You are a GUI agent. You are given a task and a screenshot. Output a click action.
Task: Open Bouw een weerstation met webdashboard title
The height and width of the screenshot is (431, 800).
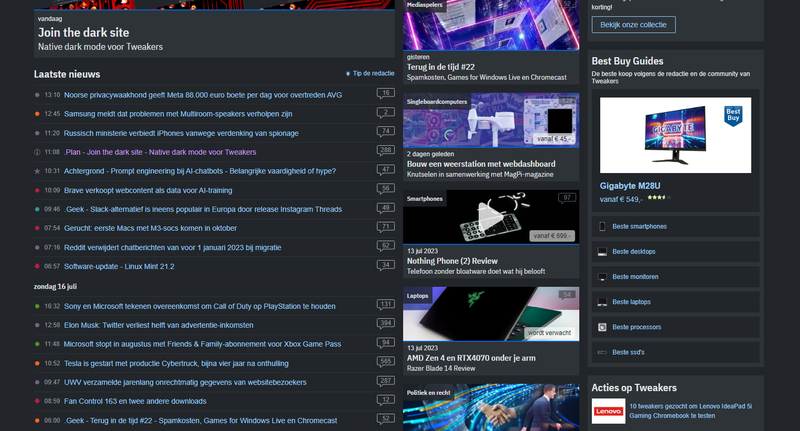click(481, 164)
